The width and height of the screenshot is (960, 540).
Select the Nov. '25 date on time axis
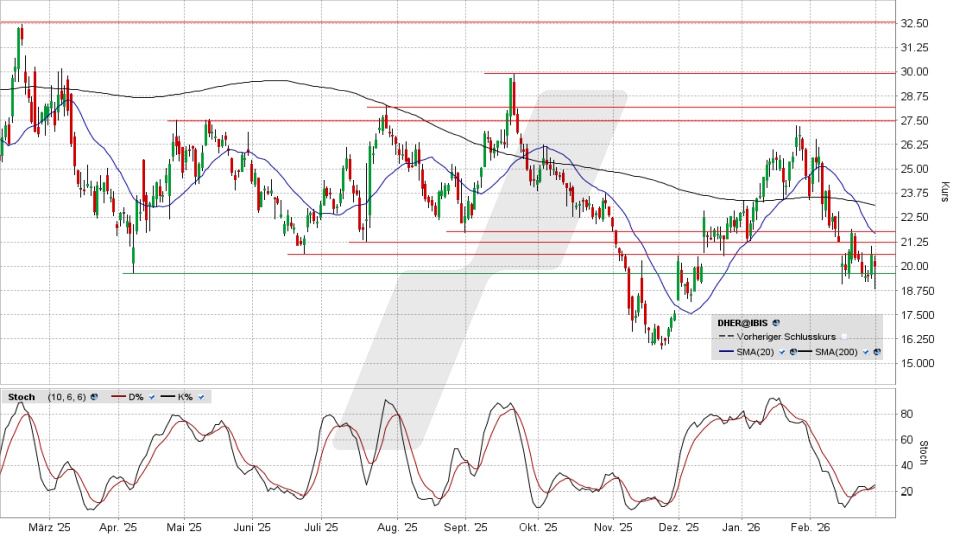point(612,527)
